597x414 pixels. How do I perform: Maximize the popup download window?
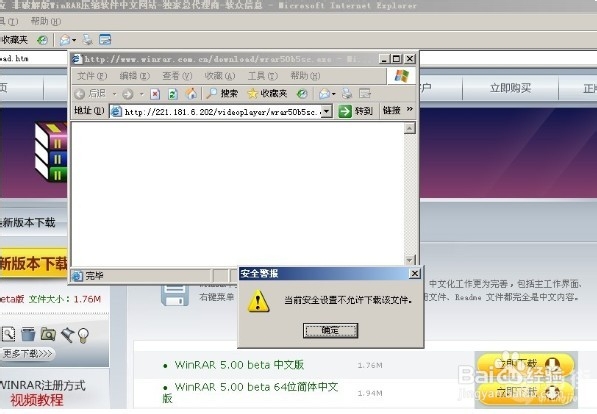click(396, 59)
